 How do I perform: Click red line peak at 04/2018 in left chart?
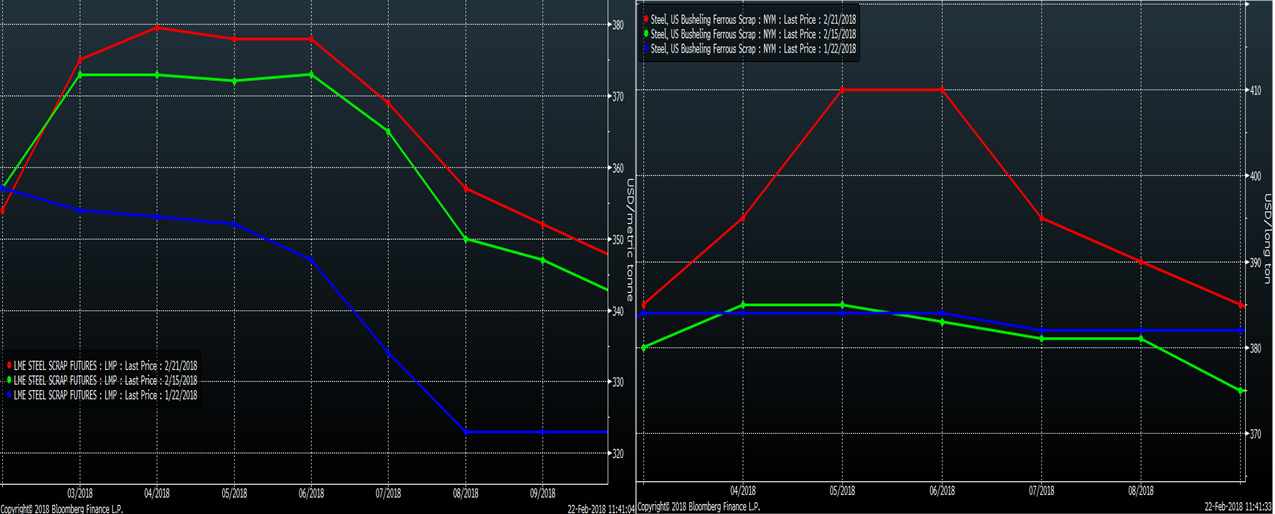[157, 27]
